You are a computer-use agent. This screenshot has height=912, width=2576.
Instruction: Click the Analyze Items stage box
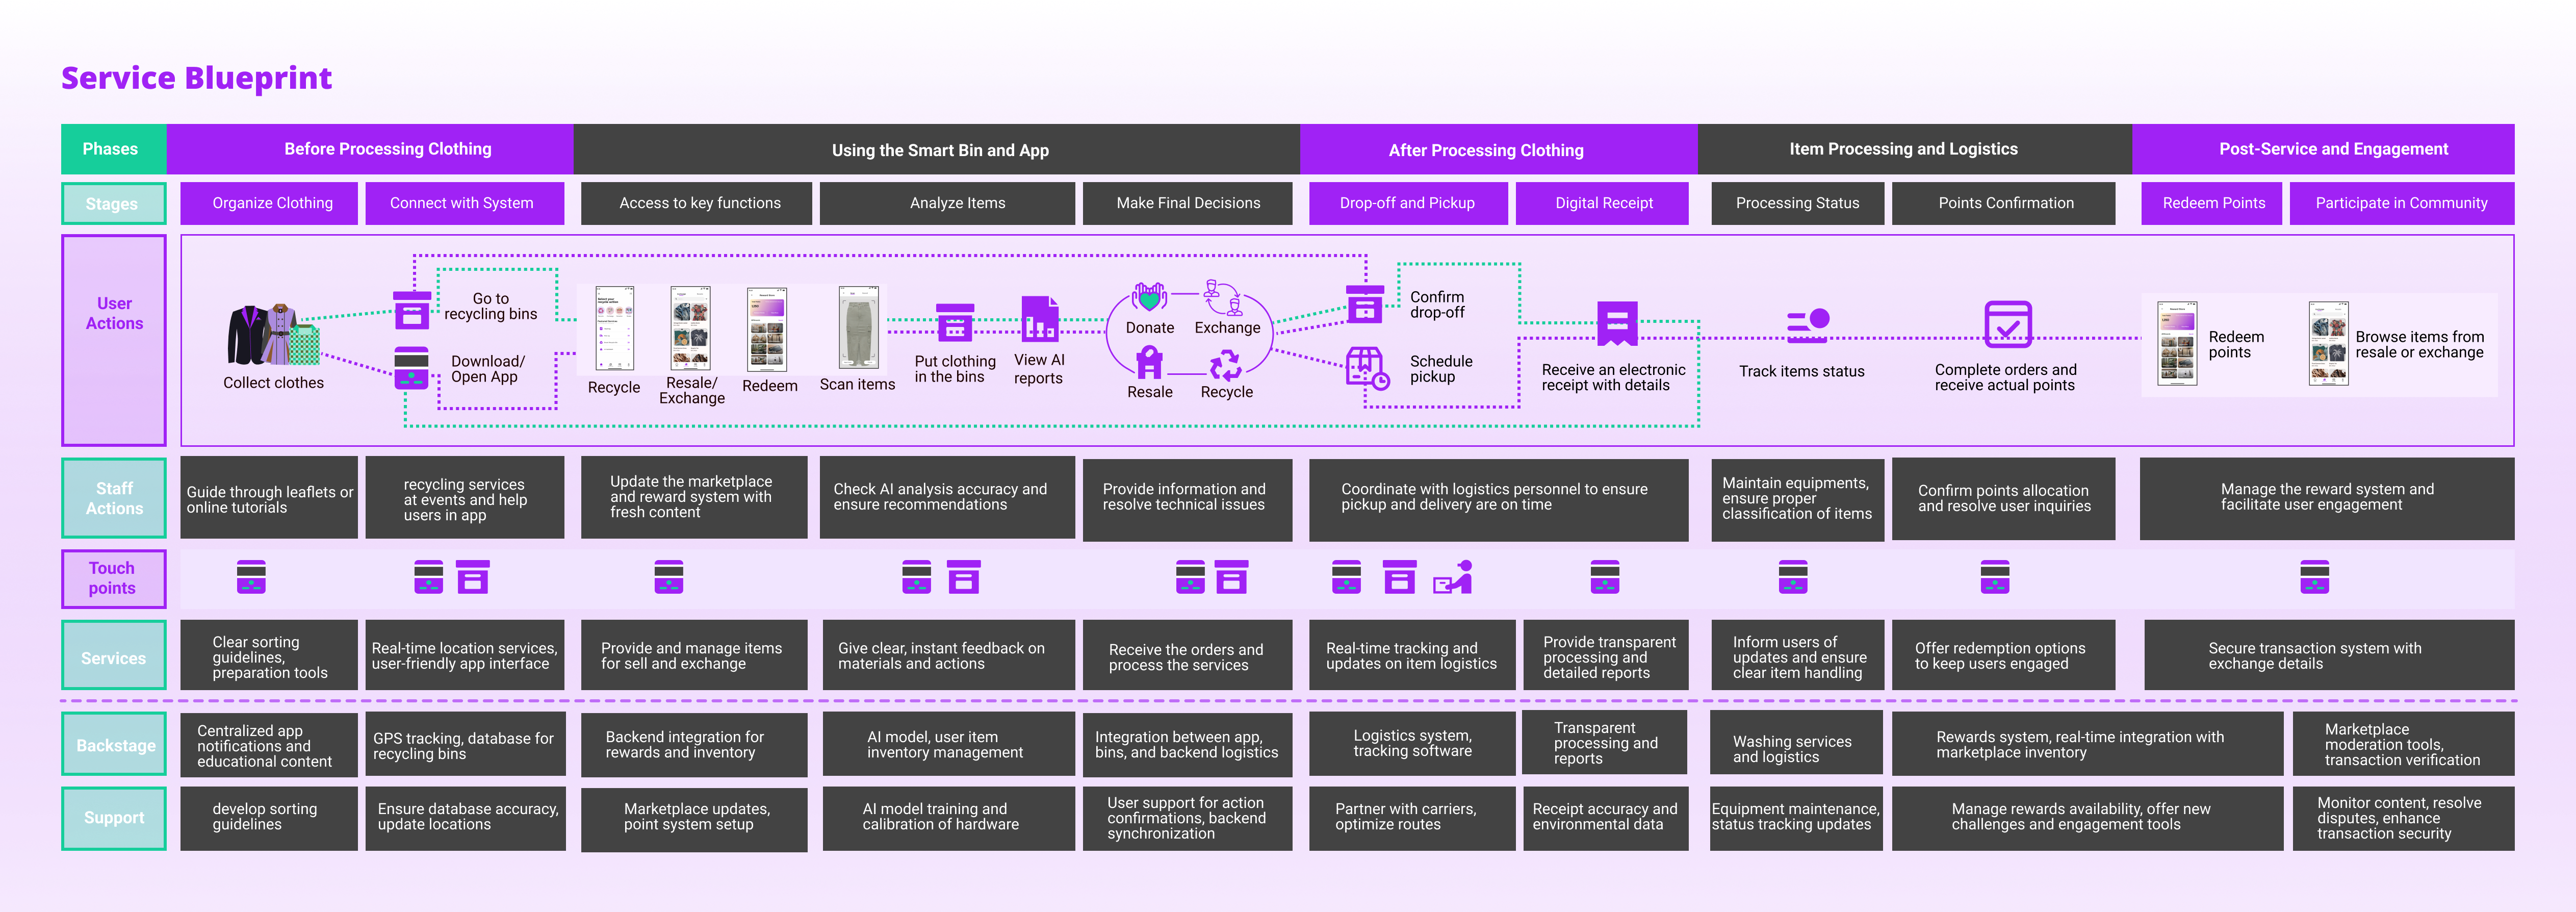click(957, 203)
